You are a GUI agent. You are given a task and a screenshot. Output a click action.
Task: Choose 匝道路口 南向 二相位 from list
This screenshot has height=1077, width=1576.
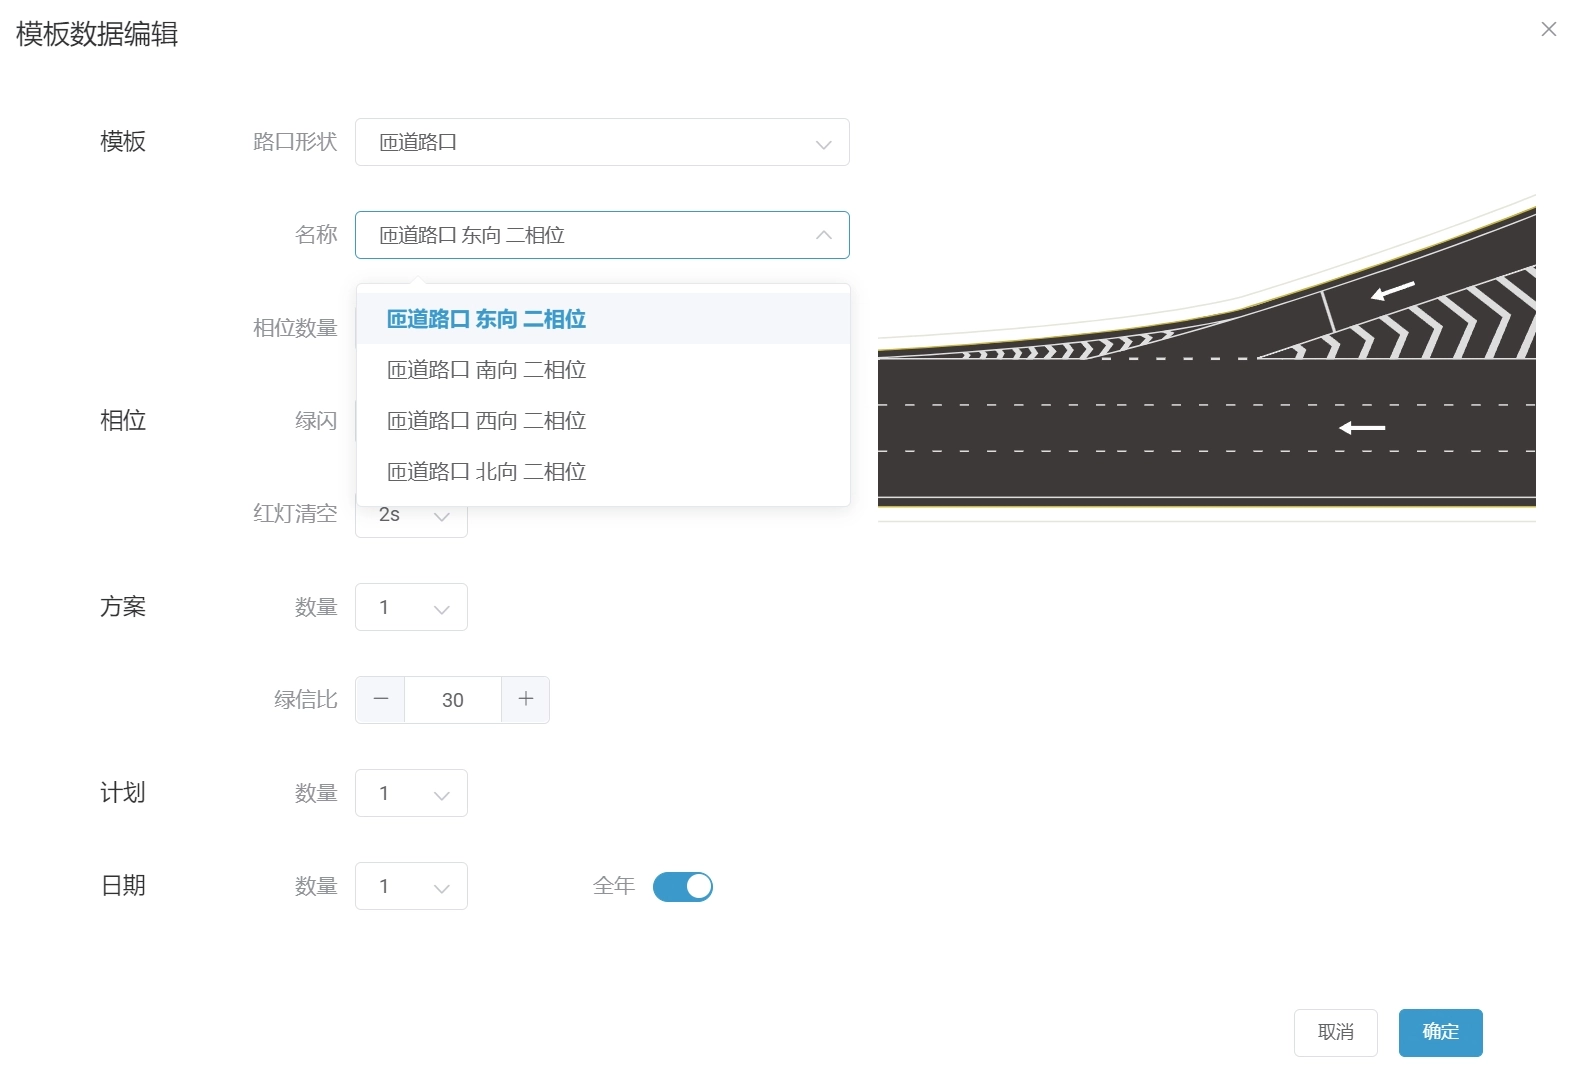(487, 370)
